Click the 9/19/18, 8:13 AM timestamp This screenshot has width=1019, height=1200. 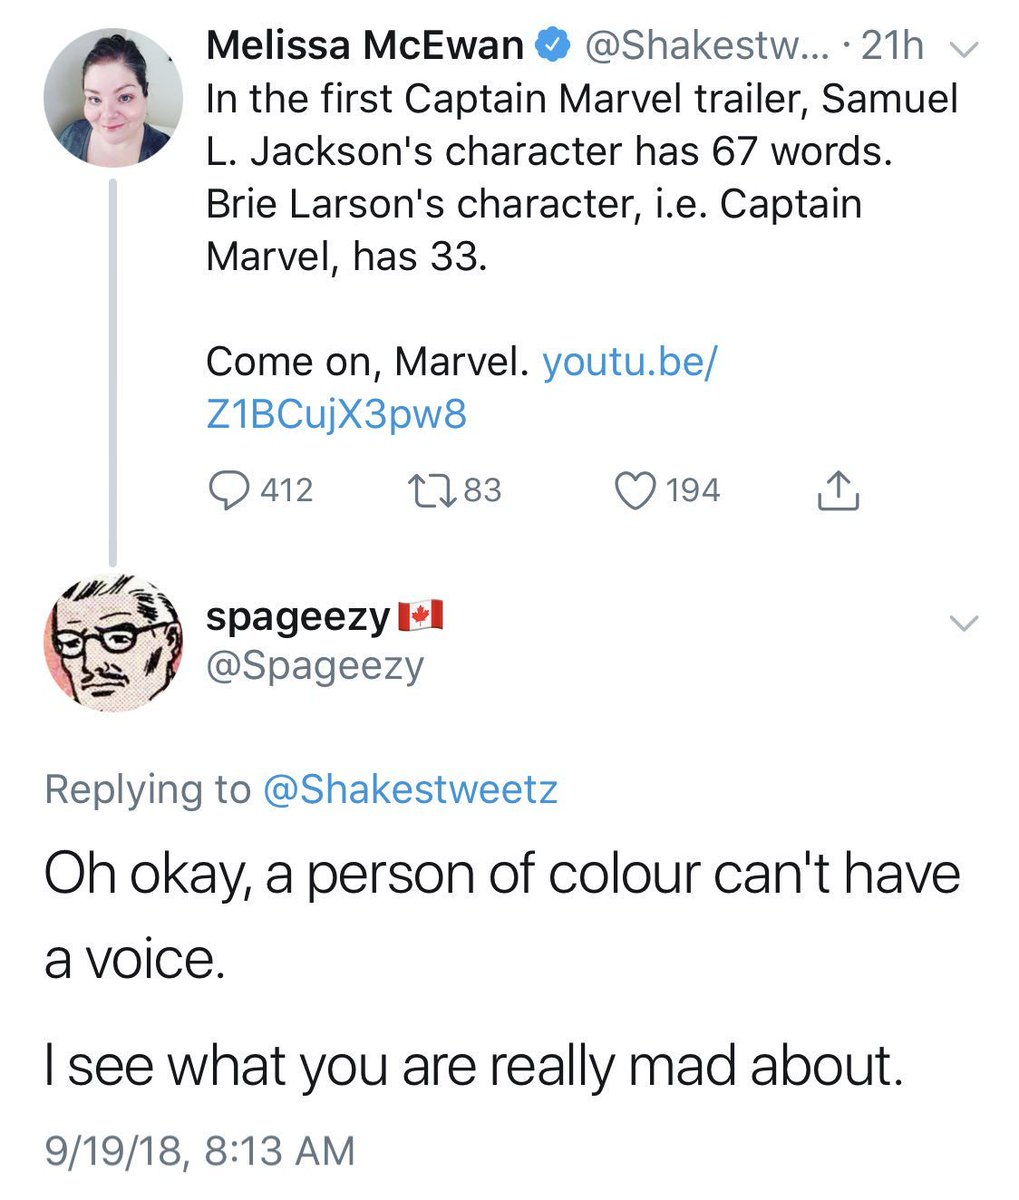[x=200, y=1150]
